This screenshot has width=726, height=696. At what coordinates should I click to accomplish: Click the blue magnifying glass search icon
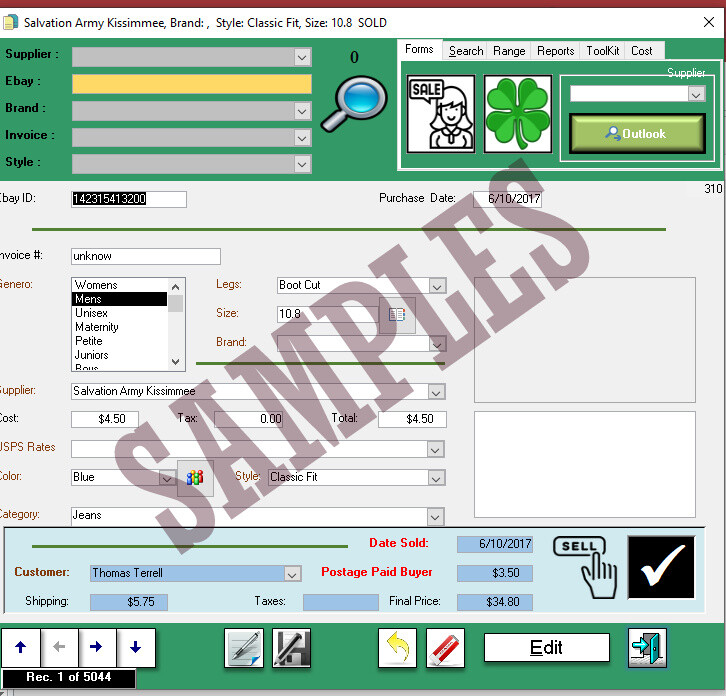(x=355, y=104)
